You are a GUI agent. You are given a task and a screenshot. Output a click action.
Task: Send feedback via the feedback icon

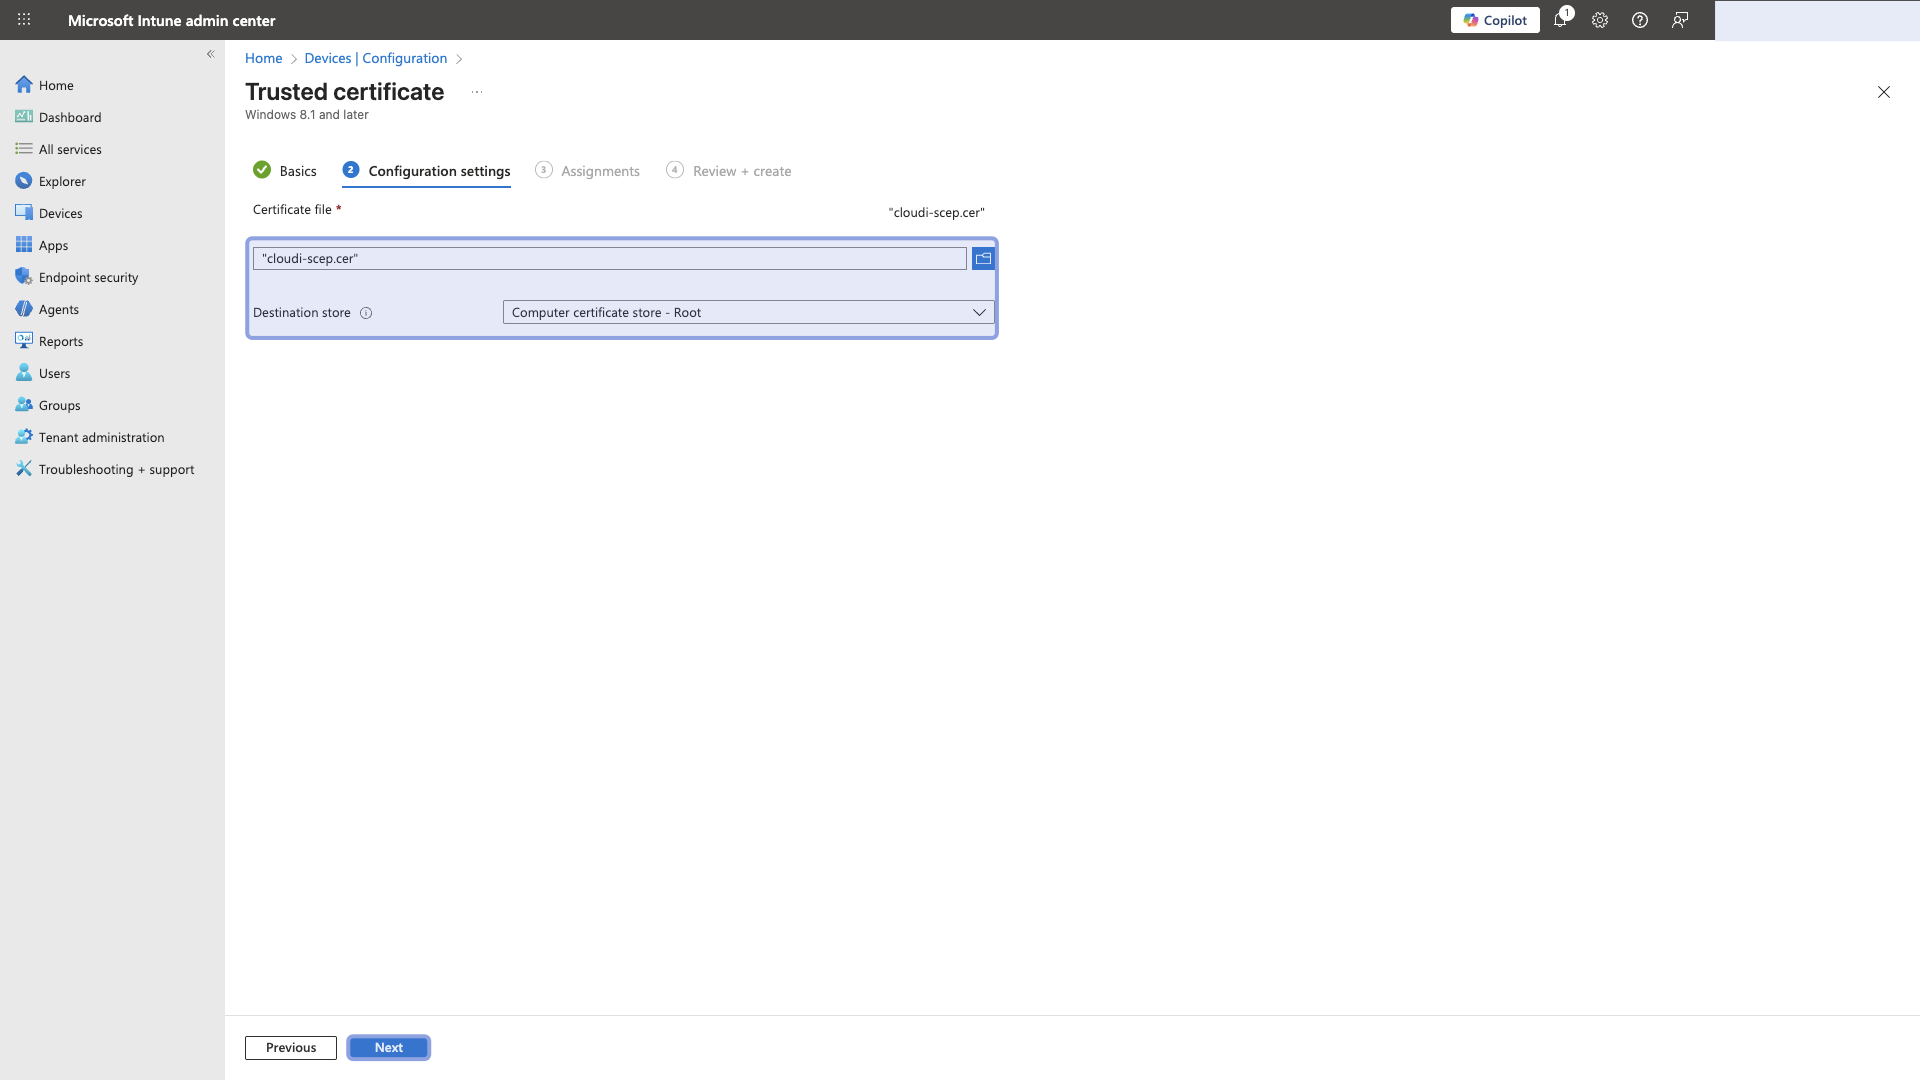tap(1680, 20)
